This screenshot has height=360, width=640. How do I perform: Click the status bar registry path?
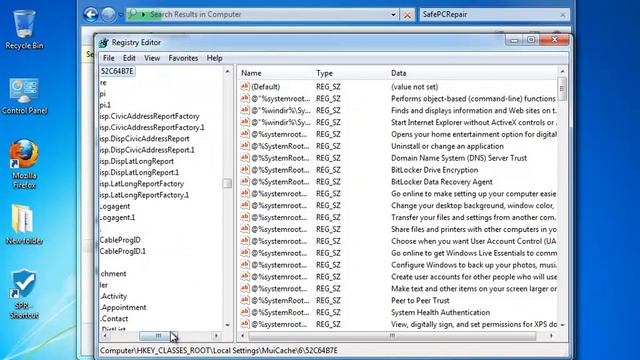(x=219, y=350)
